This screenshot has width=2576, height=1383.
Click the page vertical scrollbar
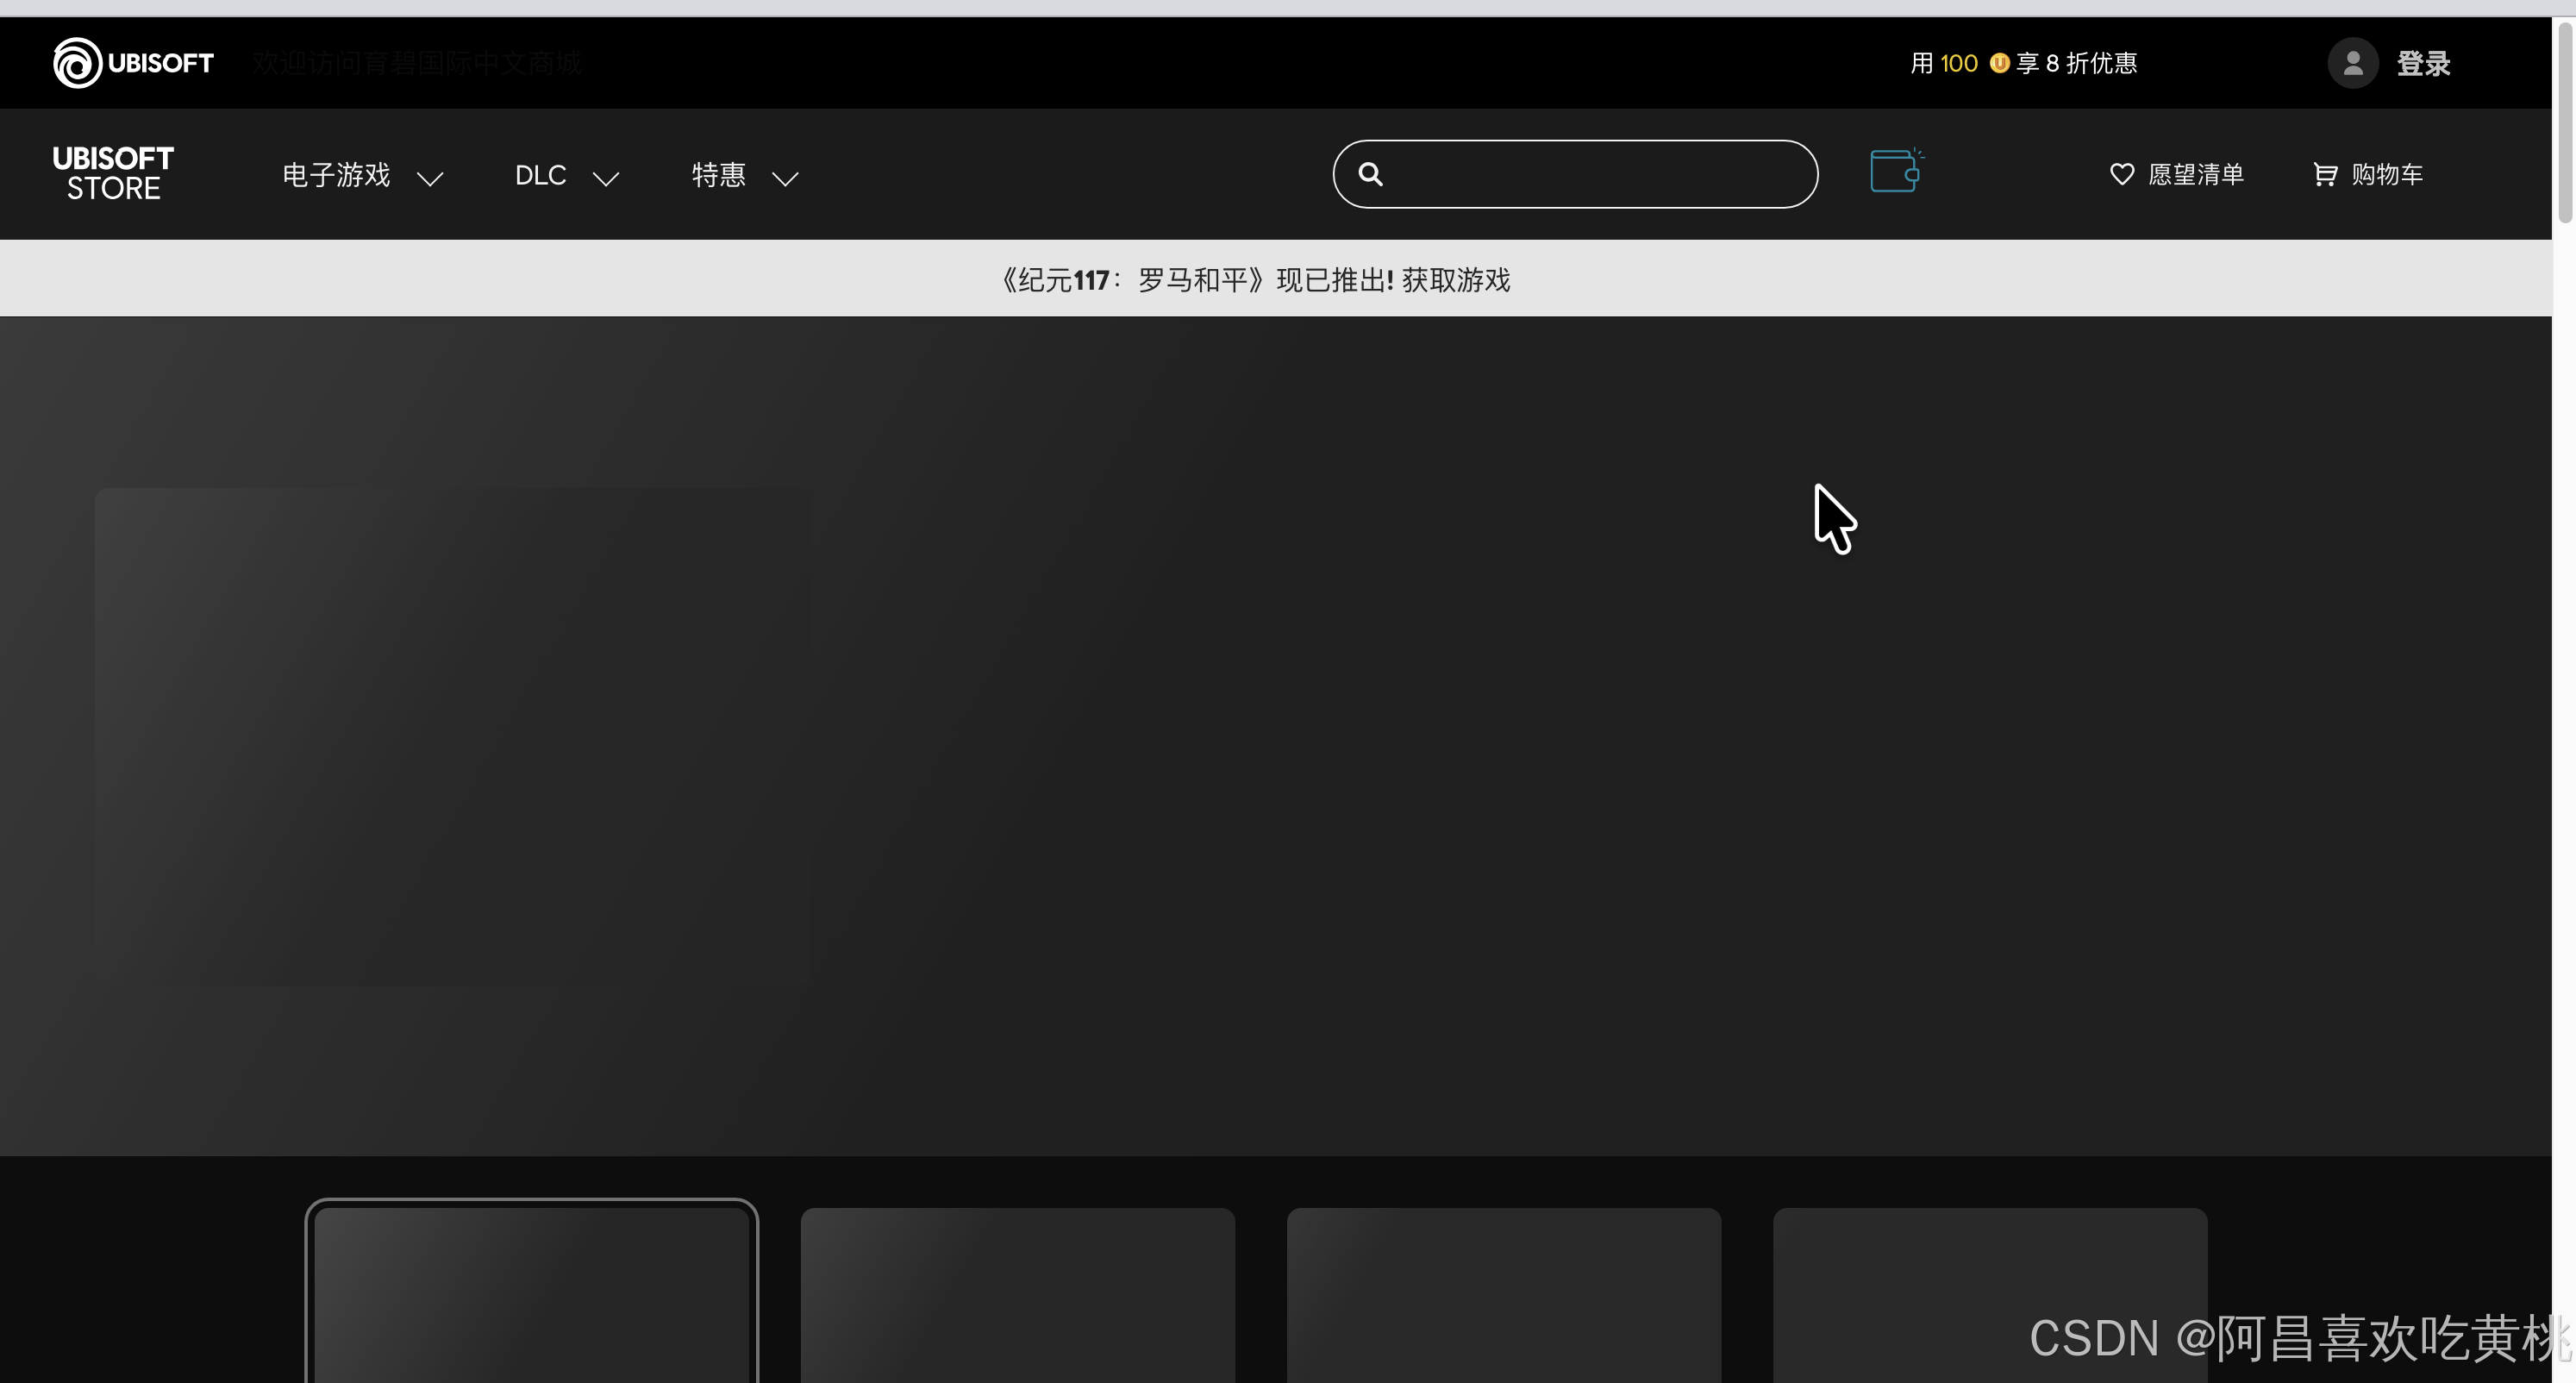pyautogui.click(x=2564, y=120)
